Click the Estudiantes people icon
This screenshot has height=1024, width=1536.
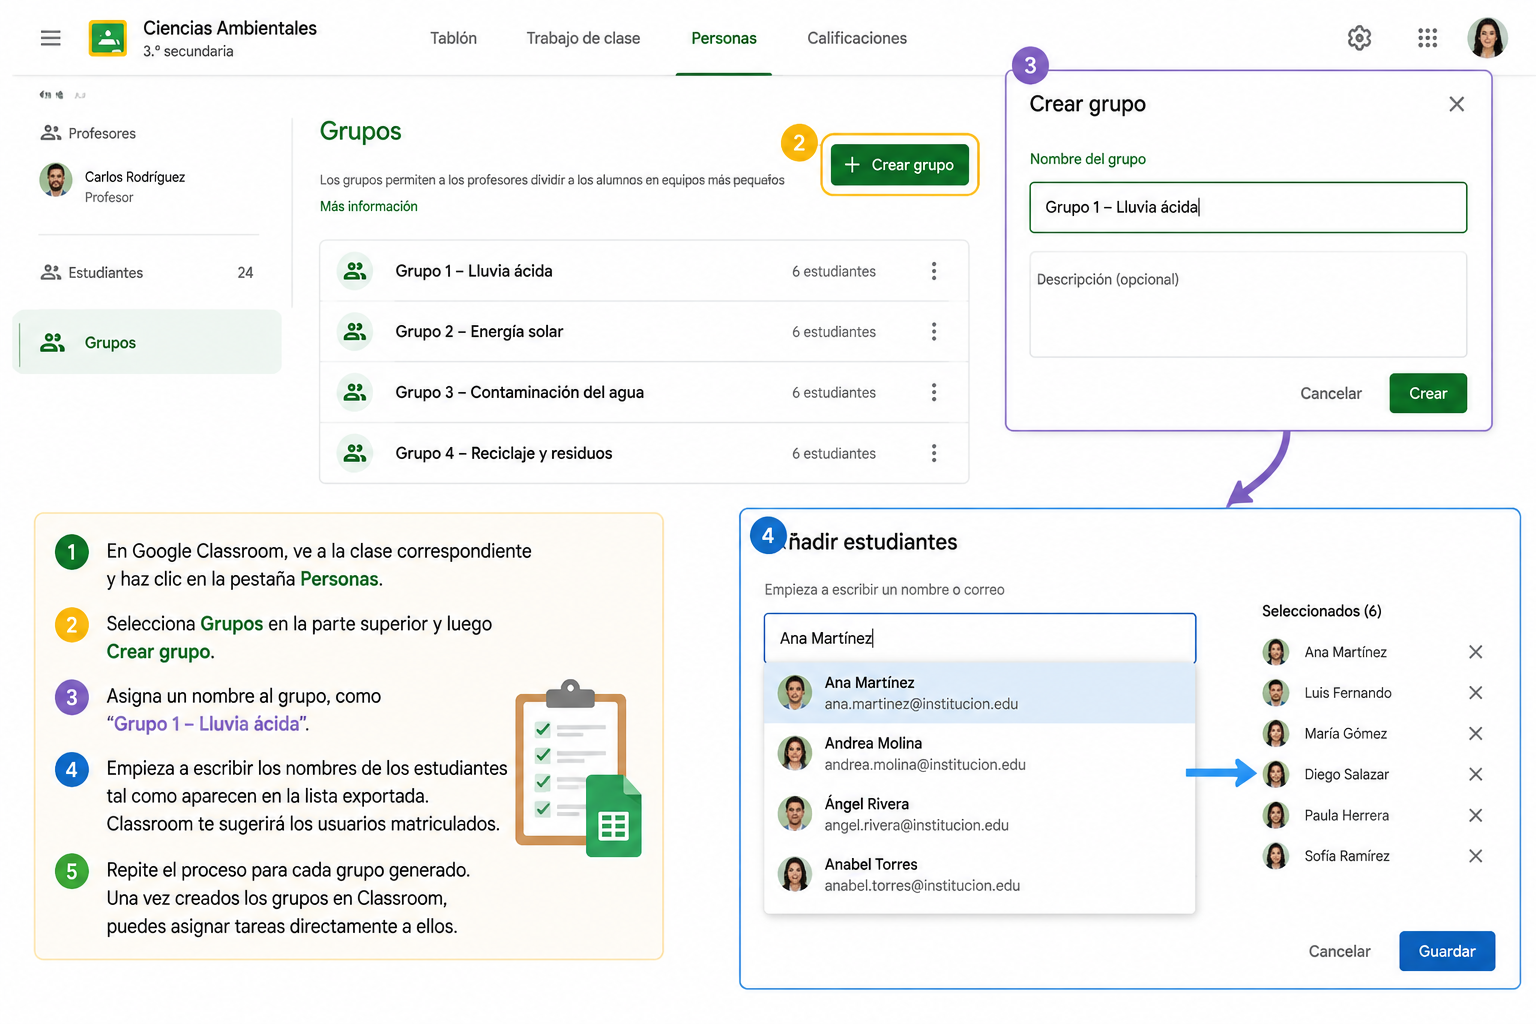click(51, 272)
